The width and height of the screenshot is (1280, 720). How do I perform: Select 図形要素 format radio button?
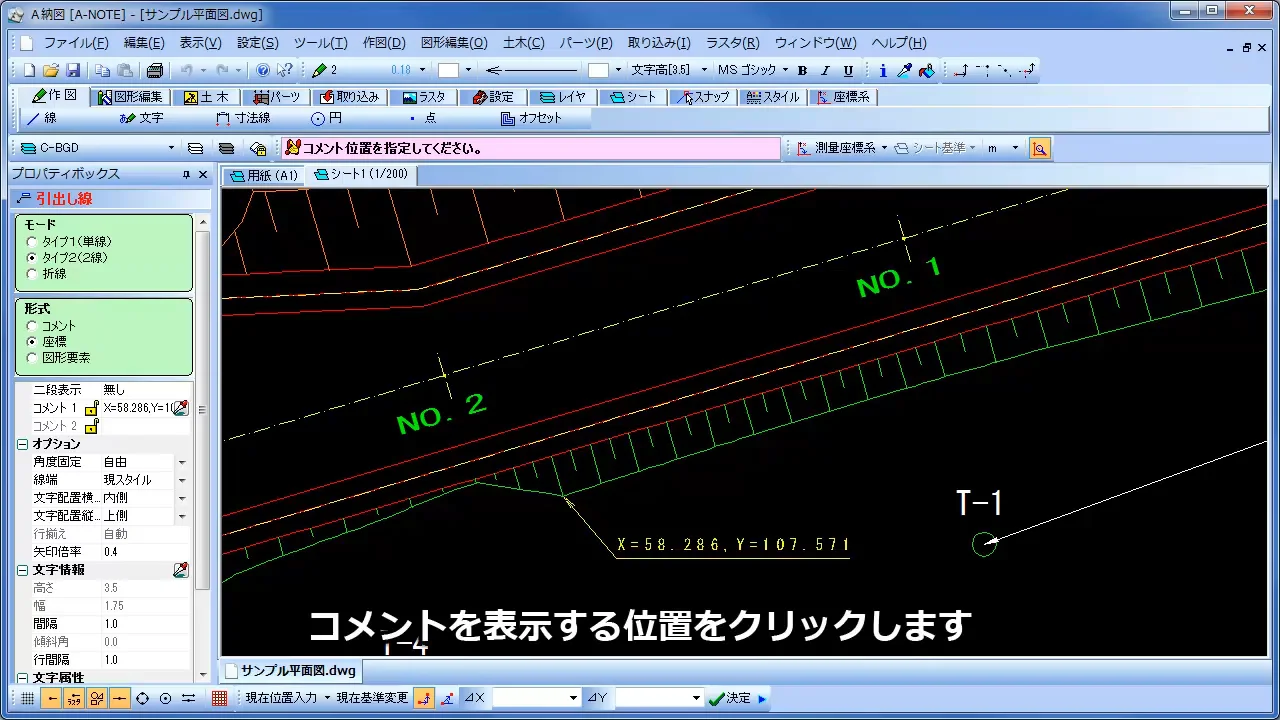pyautogui.click(x=32, y=358)
